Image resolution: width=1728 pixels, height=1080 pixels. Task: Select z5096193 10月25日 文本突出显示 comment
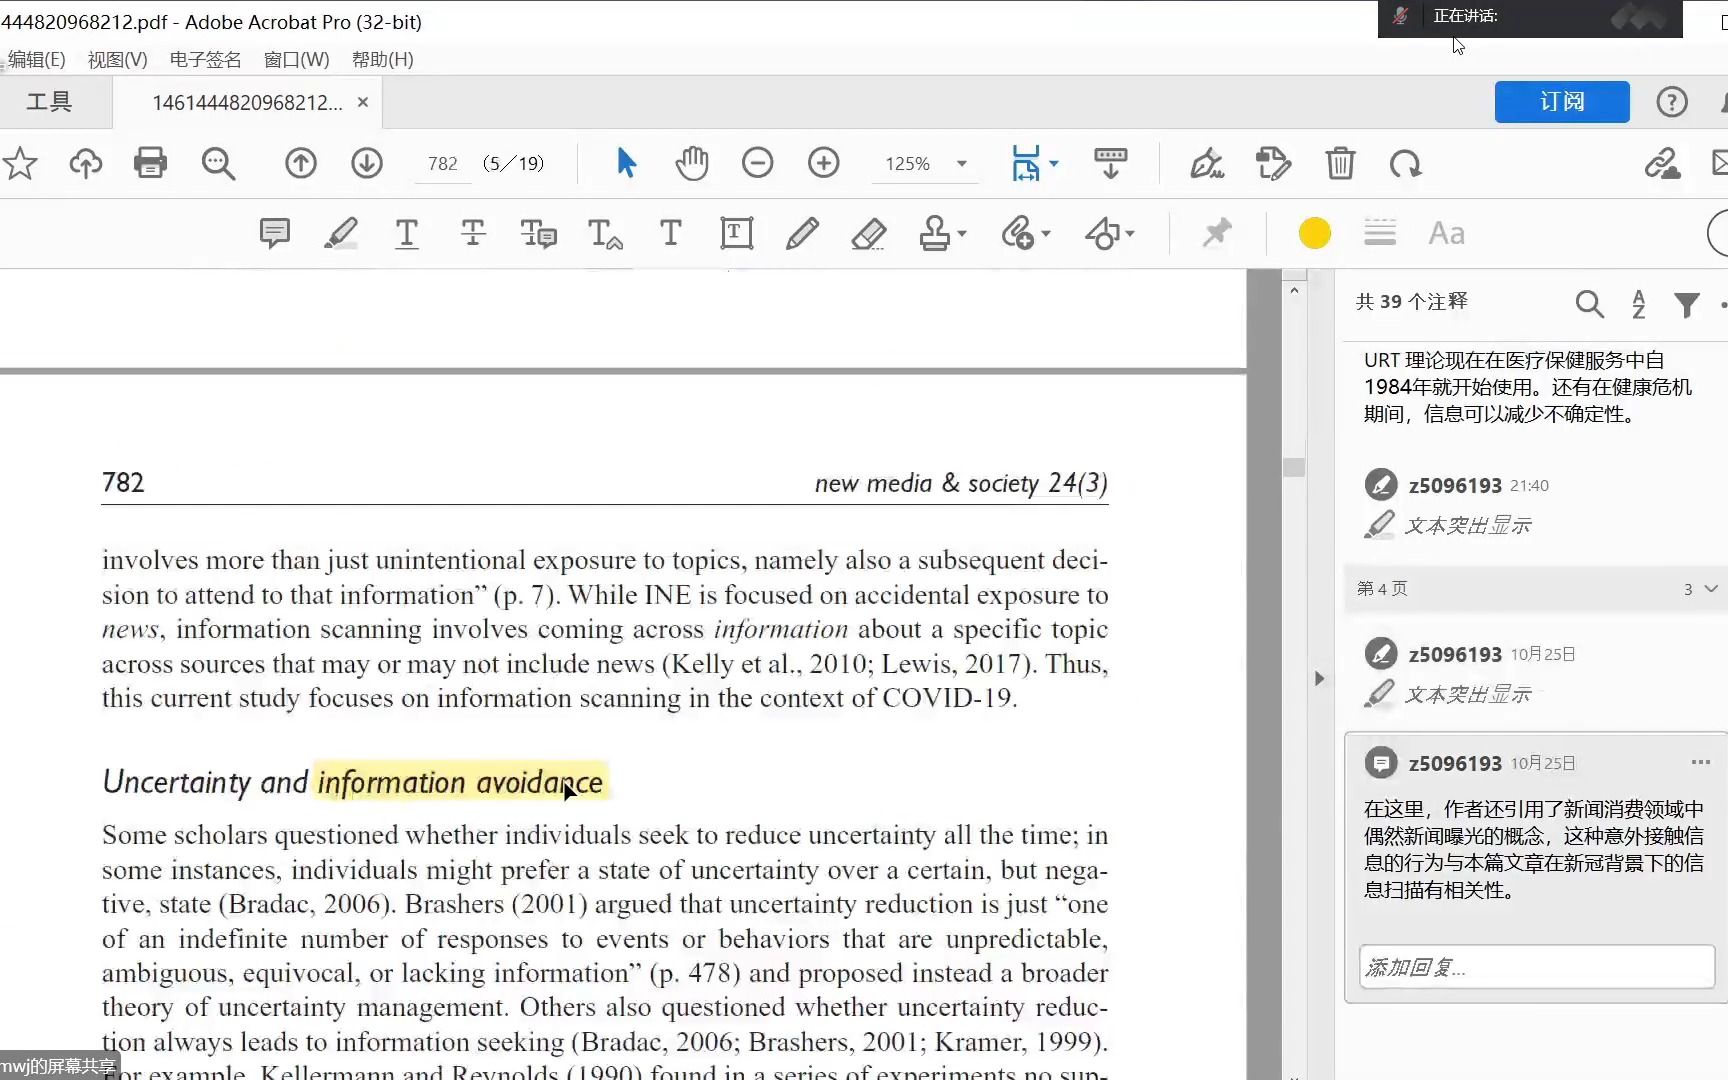tap(1534, 673)
